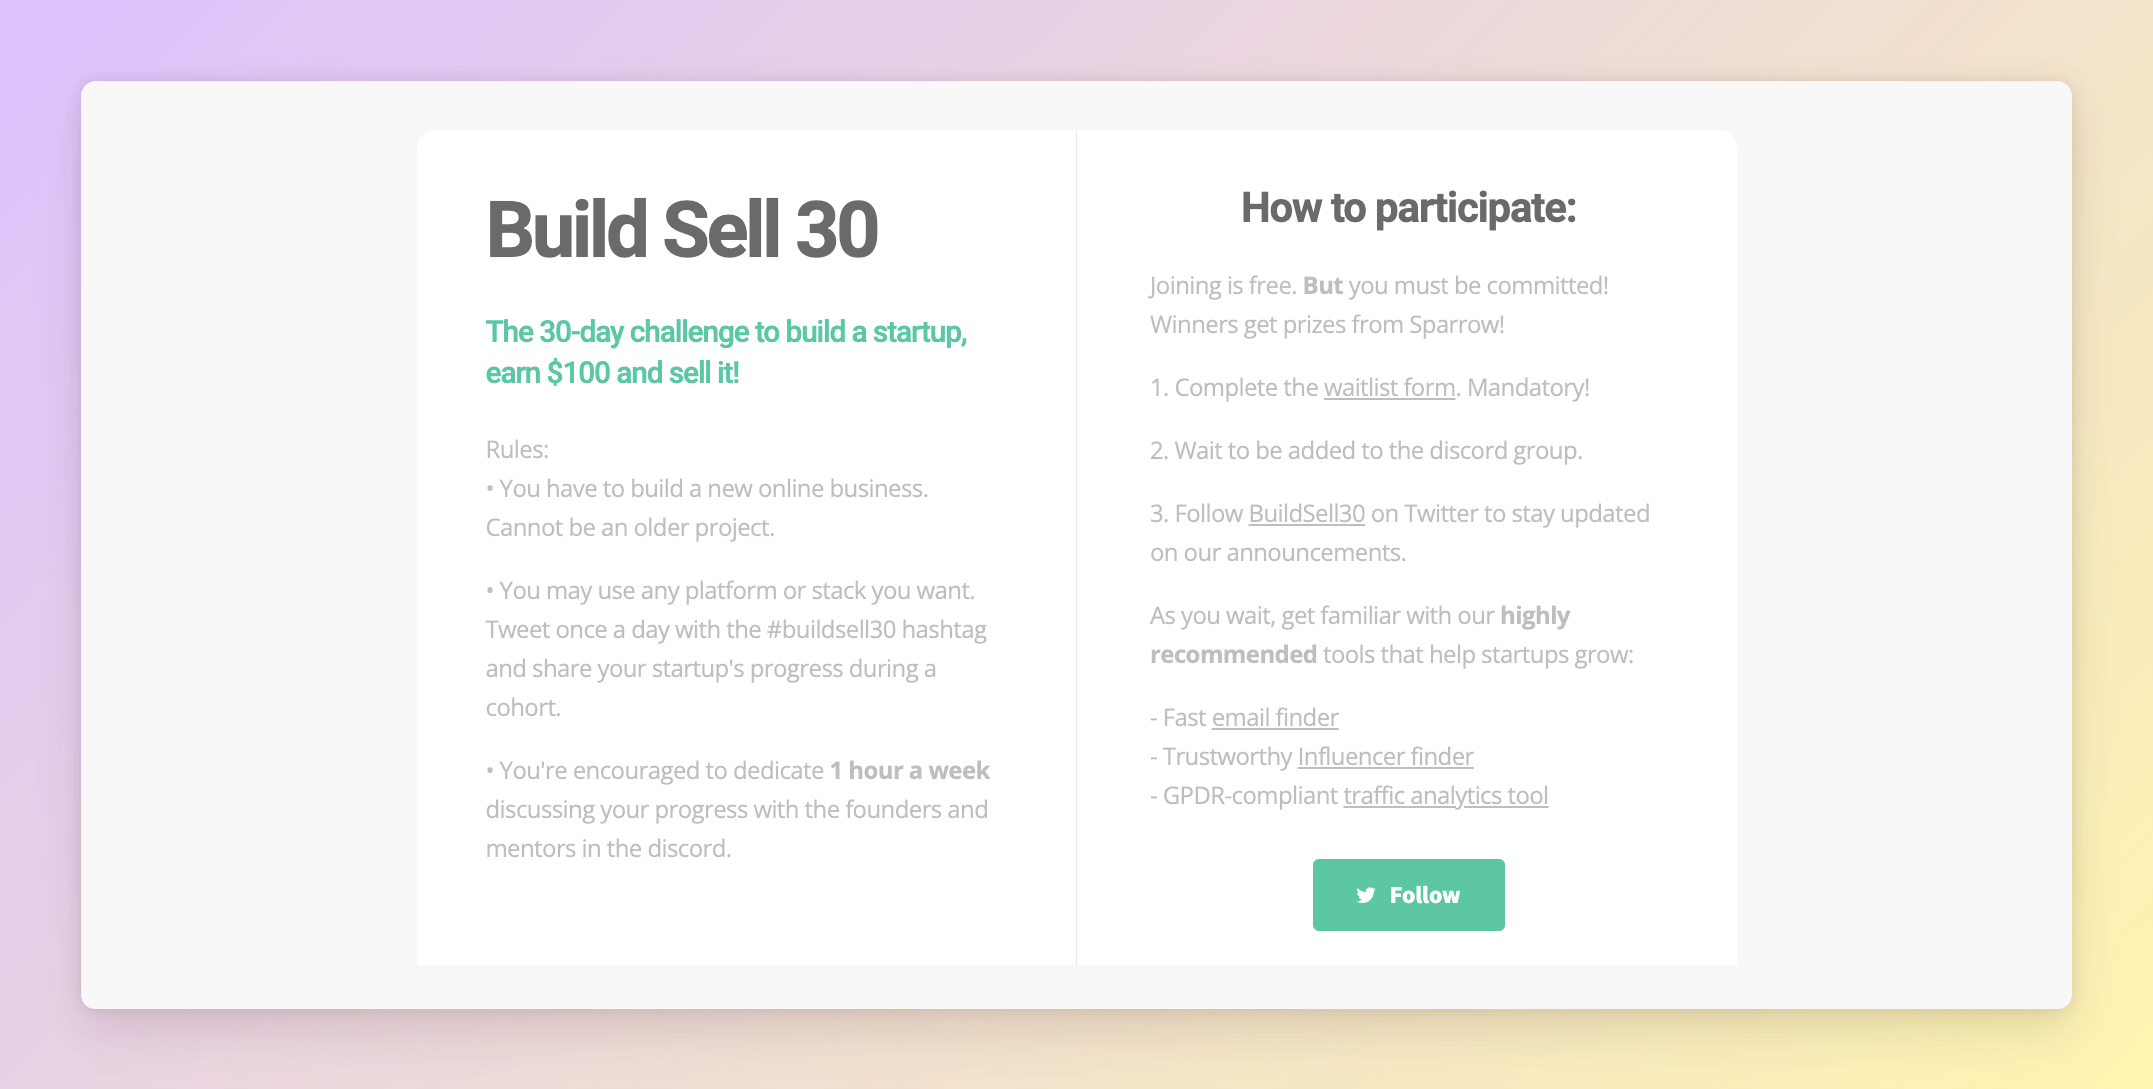Image resolution: width=2153 pixels, height=1089 pixels.
Task: Open the traffic analytics tool link
Action: pos(1445,796)
